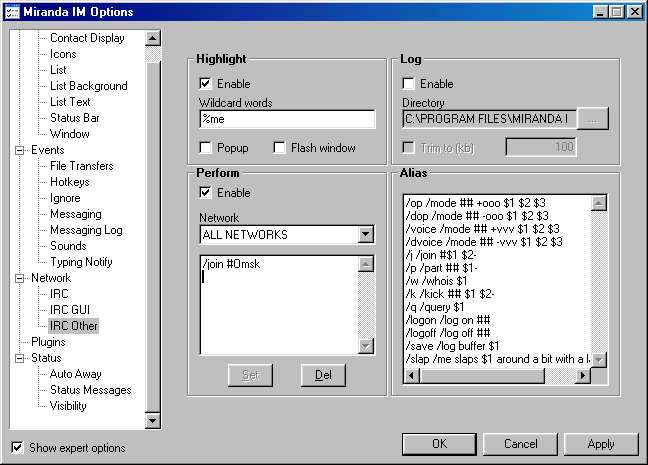Image resolution: width=648 pixels, height=465 pixels.
Task: Click the Miranda IM title bar icon
Action: point(12,12)
